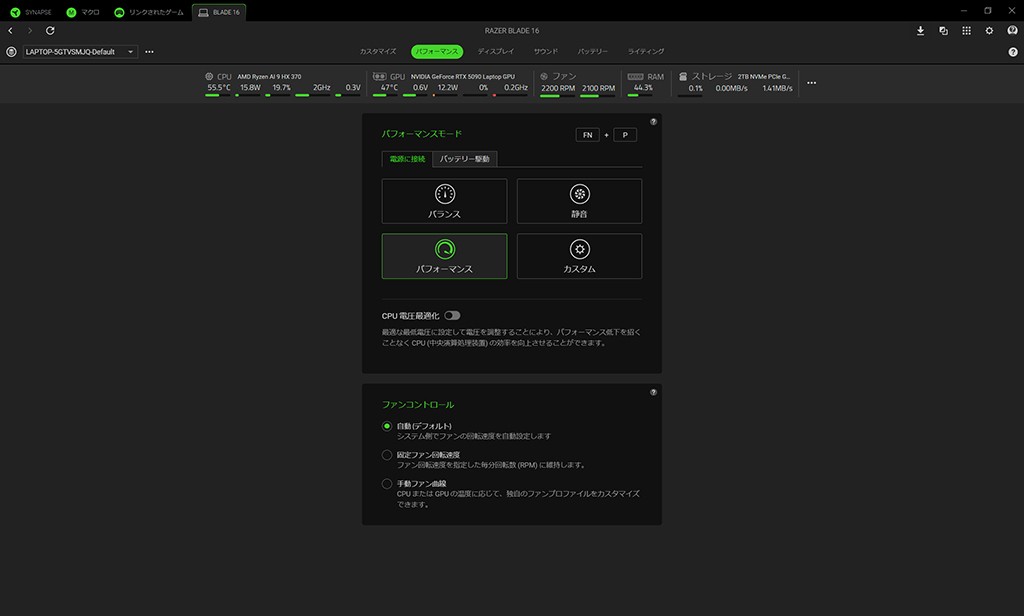Toggle CPU 電圧最適化 switch
The width and height of the screenshot is (1024, 616).
click(452, 315)
